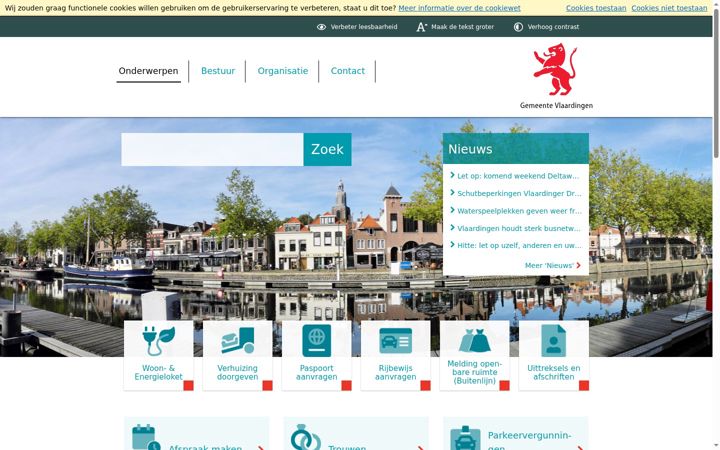The image size is (720, 450).
Task: Click the 'Uittreksels en afschriften' tile label
Action: pyautogui.click(x=553, y=372)
